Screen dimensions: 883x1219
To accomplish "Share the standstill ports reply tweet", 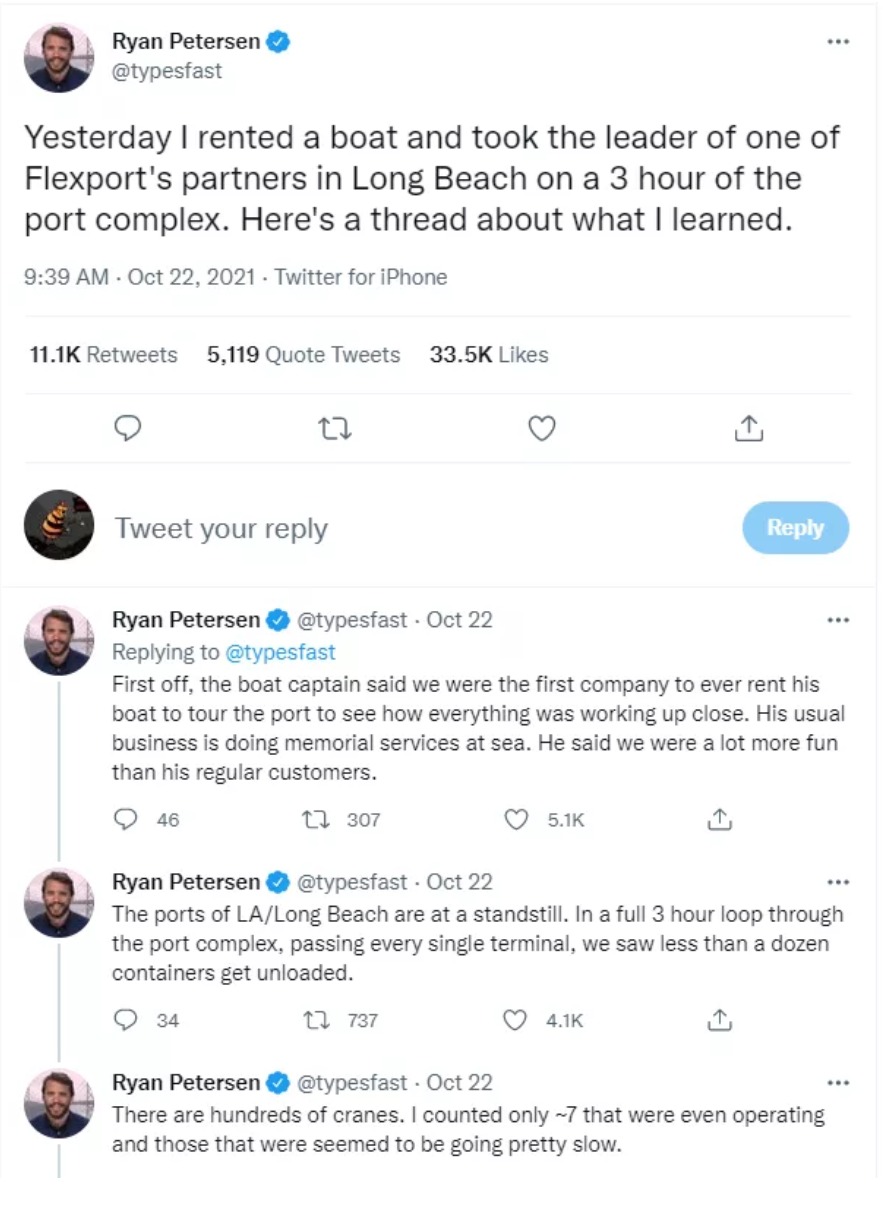I will click(x=719, y=1020).
